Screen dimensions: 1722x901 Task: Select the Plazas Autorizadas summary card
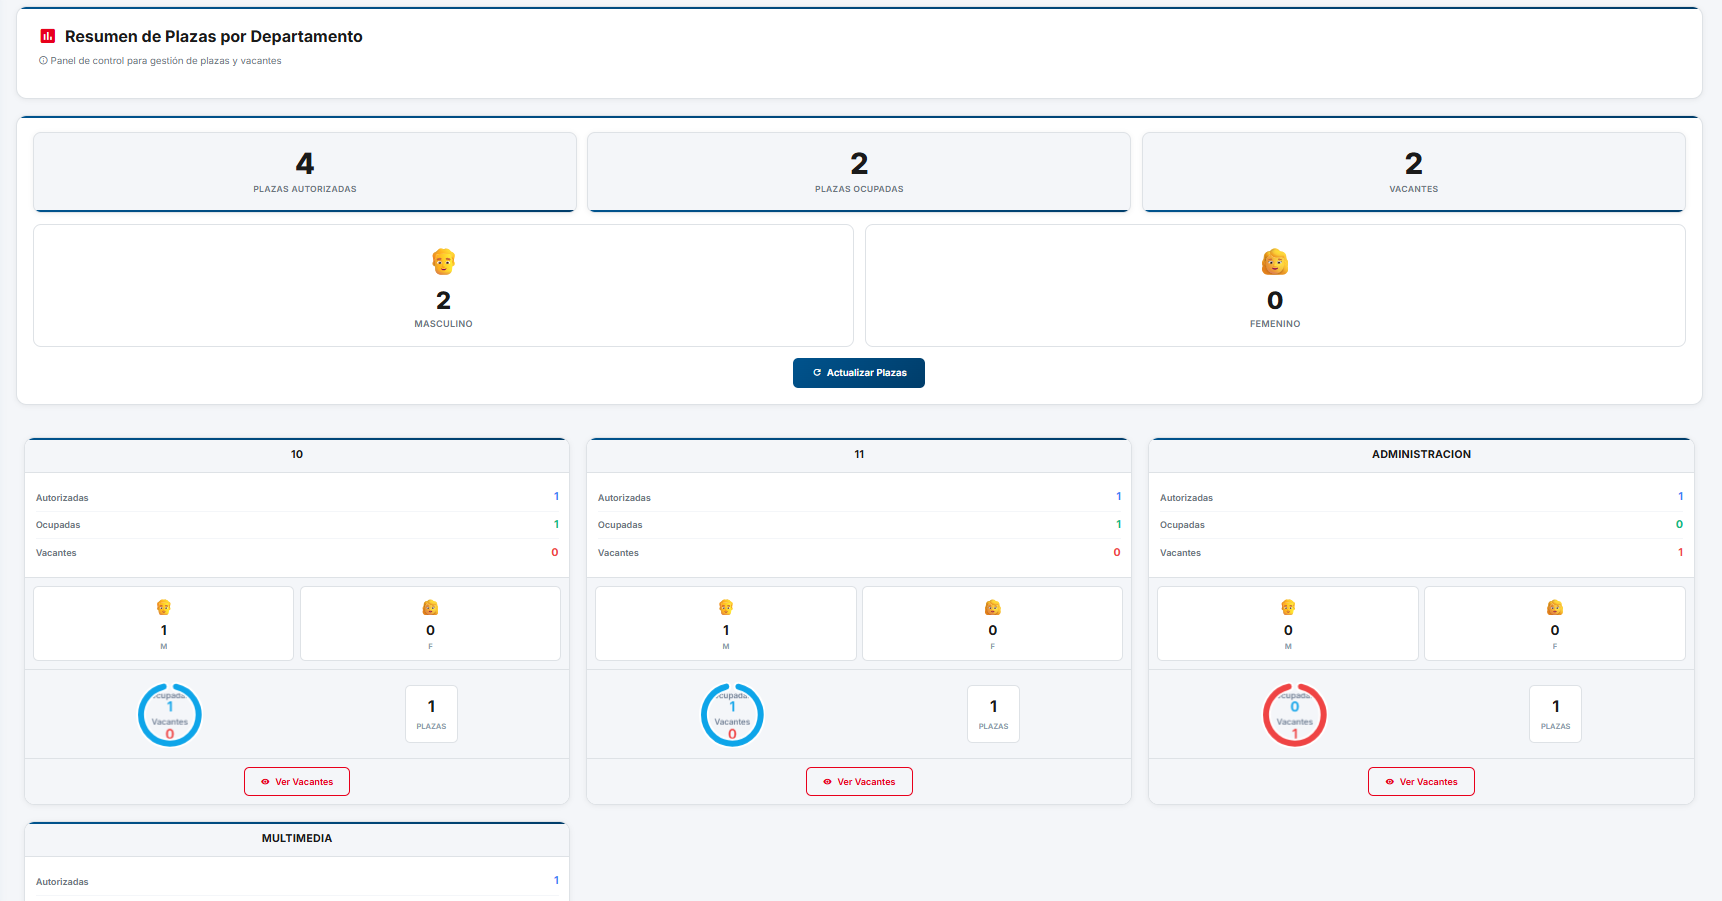pos(305,172)
